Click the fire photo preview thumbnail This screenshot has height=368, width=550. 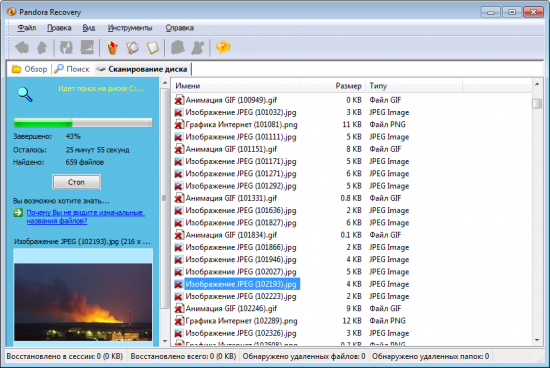tap(83, 302)
